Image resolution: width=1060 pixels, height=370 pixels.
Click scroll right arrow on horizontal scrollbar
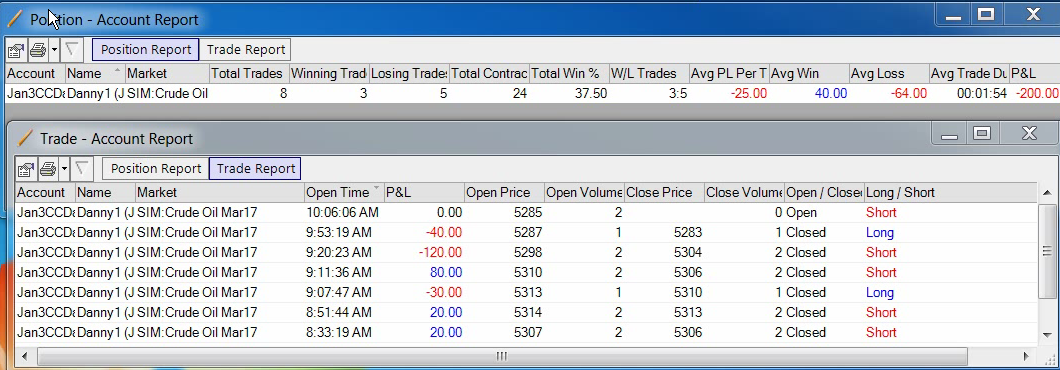coord(1026,356)
